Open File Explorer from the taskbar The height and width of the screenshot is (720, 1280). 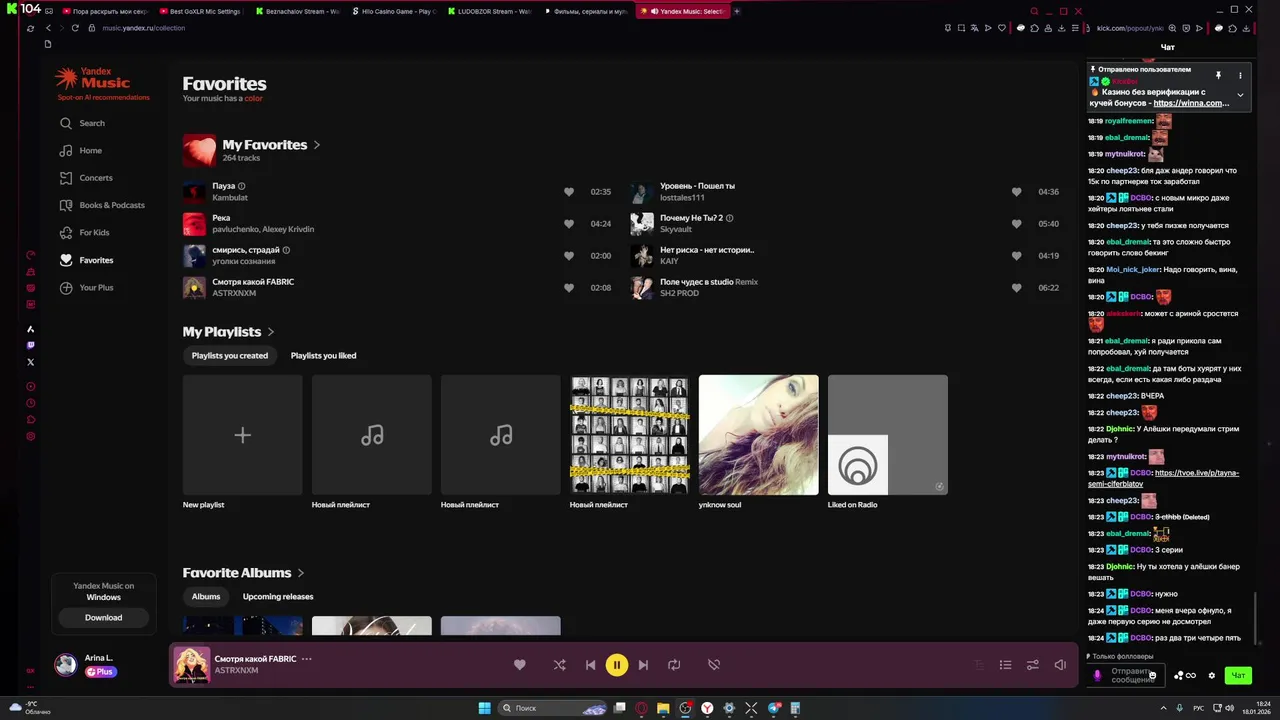[x=663, y=708]
